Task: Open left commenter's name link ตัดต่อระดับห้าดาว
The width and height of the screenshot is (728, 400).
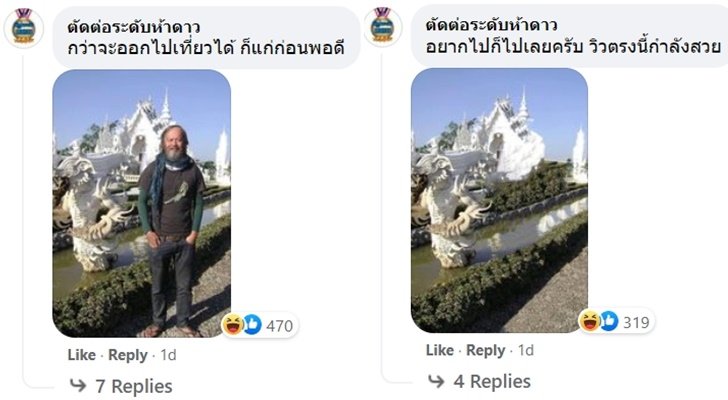Action: 134,27
